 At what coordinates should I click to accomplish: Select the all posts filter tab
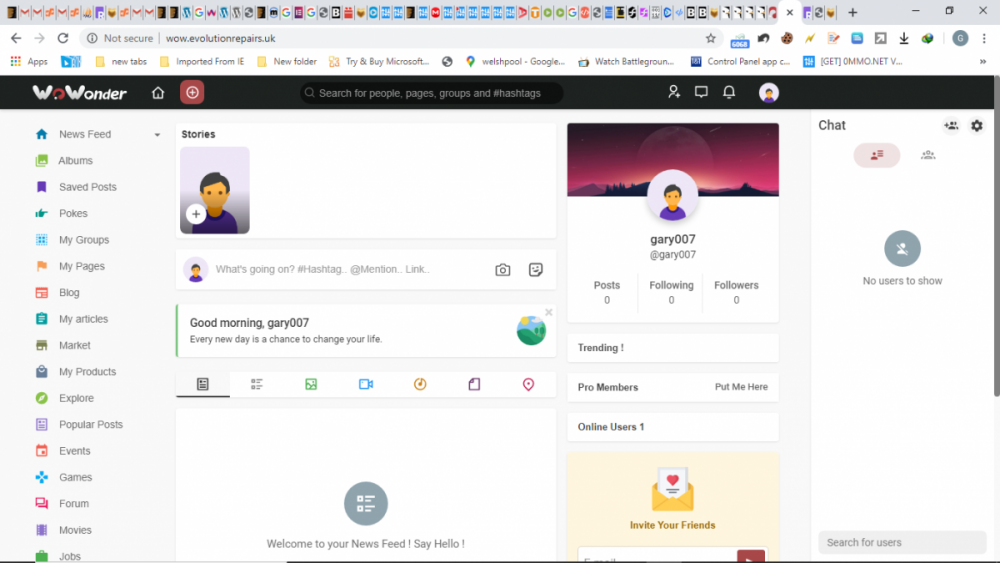(203, 384)
